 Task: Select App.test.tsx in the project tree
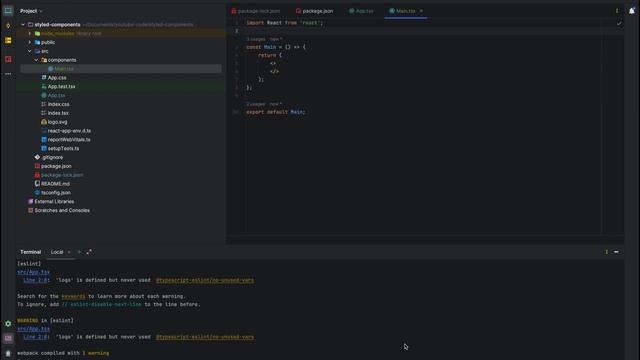tap(61, 87)
